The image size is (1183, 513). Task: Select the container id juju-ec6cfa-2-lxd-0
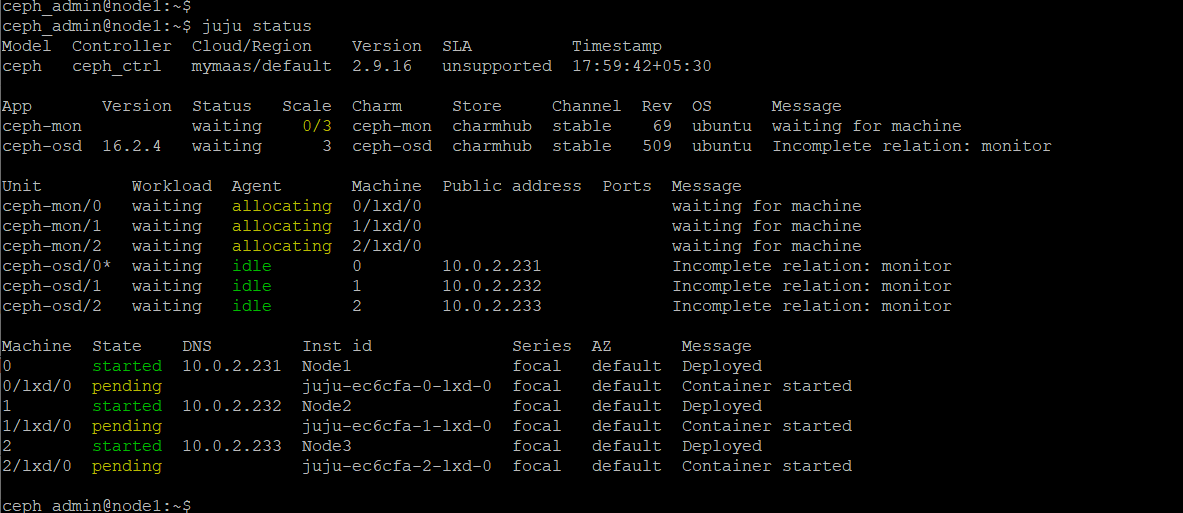(396, 466)
